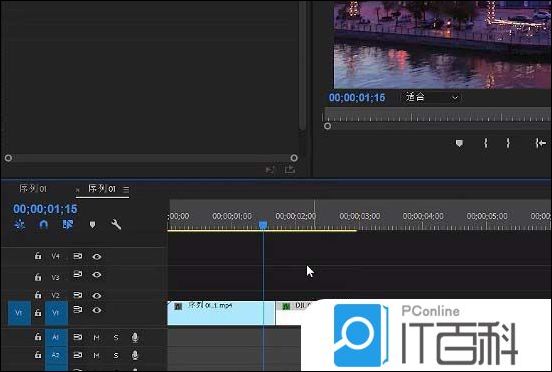The height and width of the screenshot is (372, 552).
Task: Click the program monitor time ruler
Action: pos(437,115)
